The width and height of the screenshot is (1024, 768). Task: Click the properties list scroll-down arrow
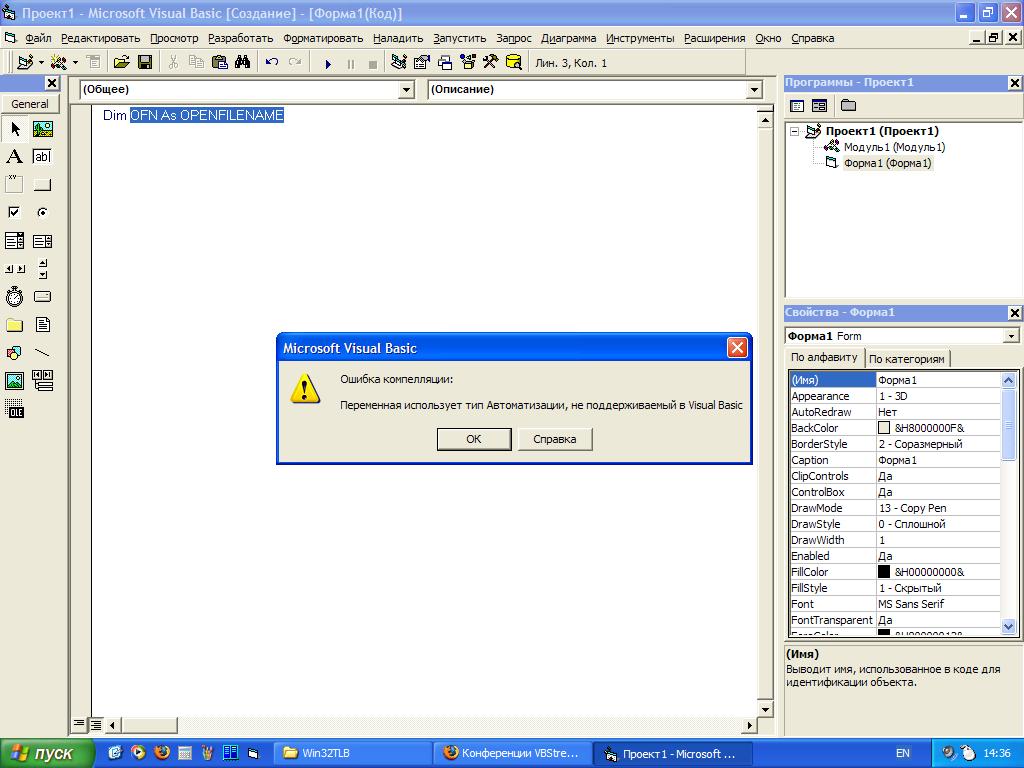point(1008,626)
